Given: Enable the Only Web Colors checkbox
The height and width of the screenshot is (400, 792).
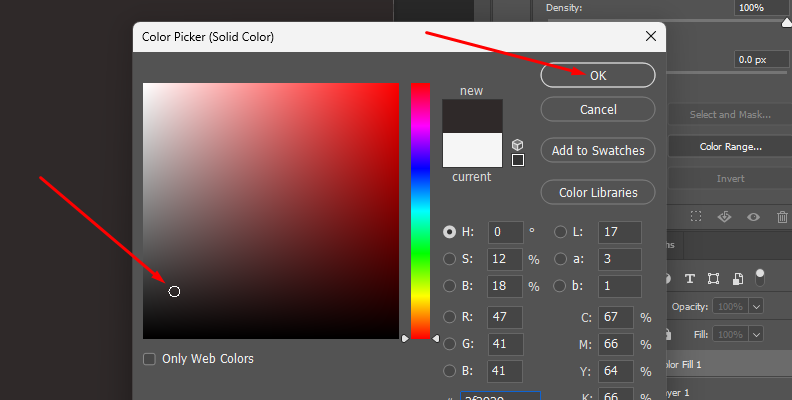Looking at the screenshot, I should tap(149, 359).
